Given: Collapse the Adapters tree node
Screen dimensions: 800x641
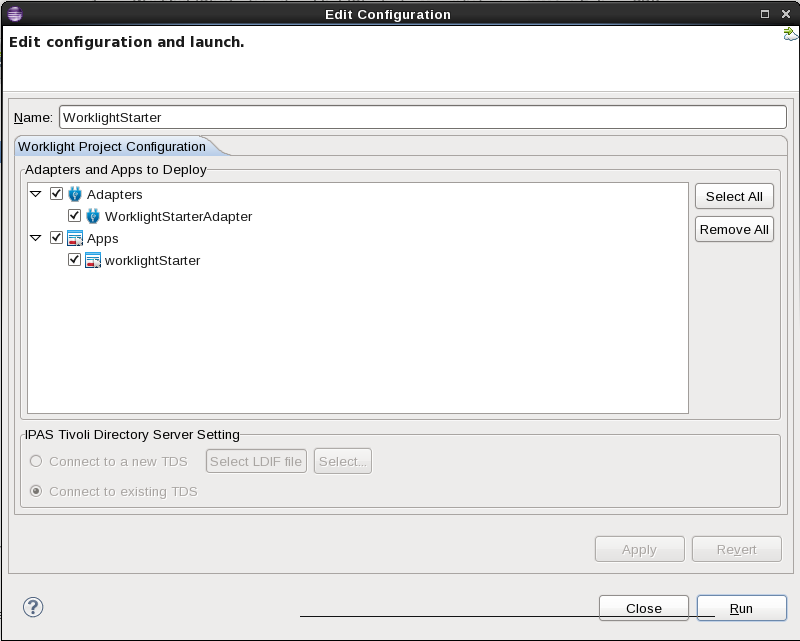Looking at the screenshot, I should 36,194.
